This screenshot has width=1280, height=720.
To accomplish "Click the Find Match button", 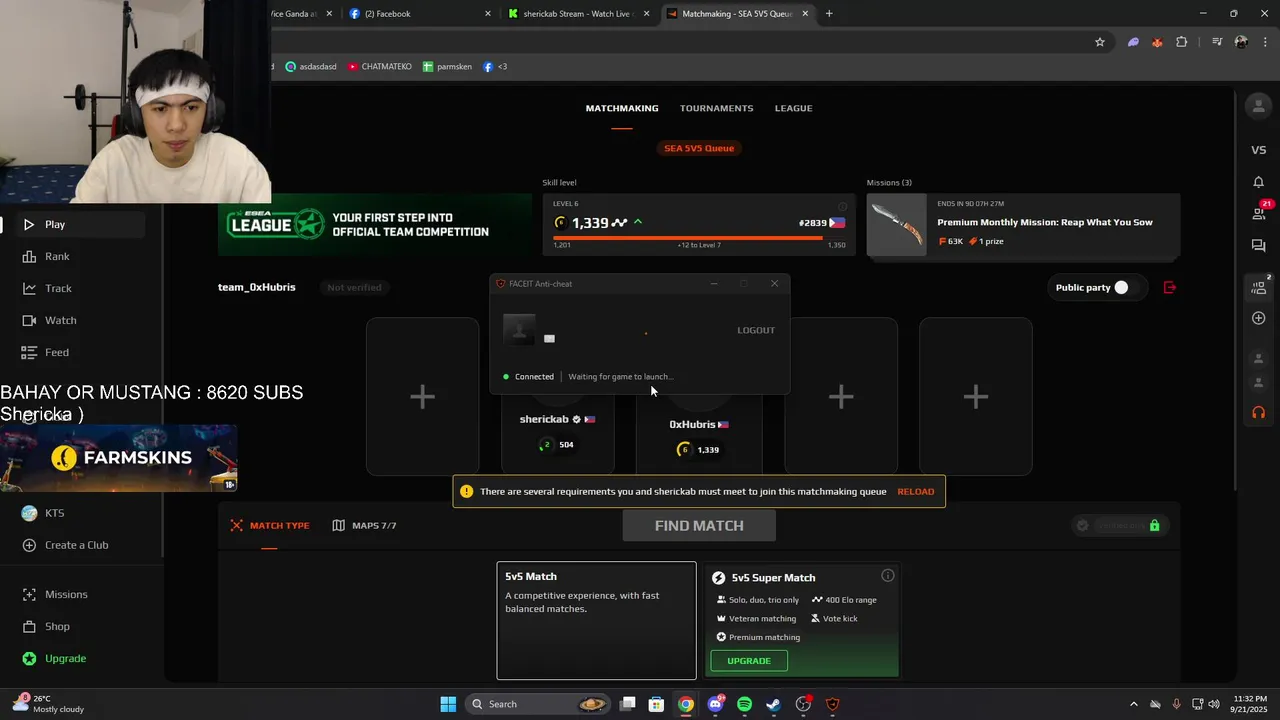I will pos(699,526).
